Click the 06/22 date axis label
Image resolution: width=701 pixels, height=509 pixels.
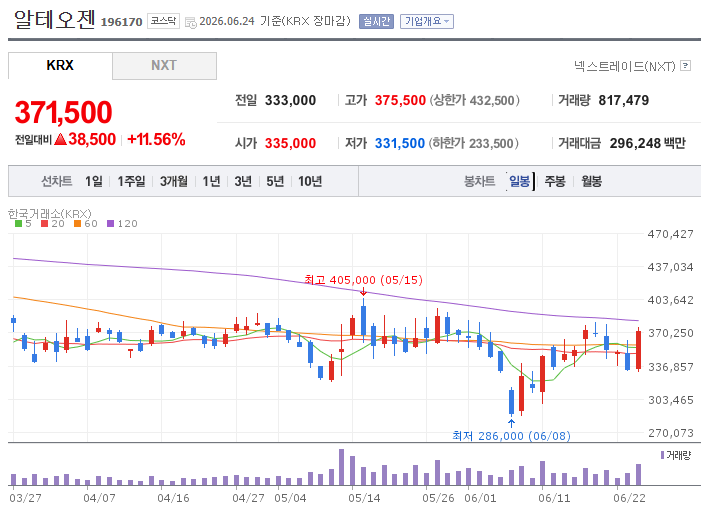[x=629, y=498]
